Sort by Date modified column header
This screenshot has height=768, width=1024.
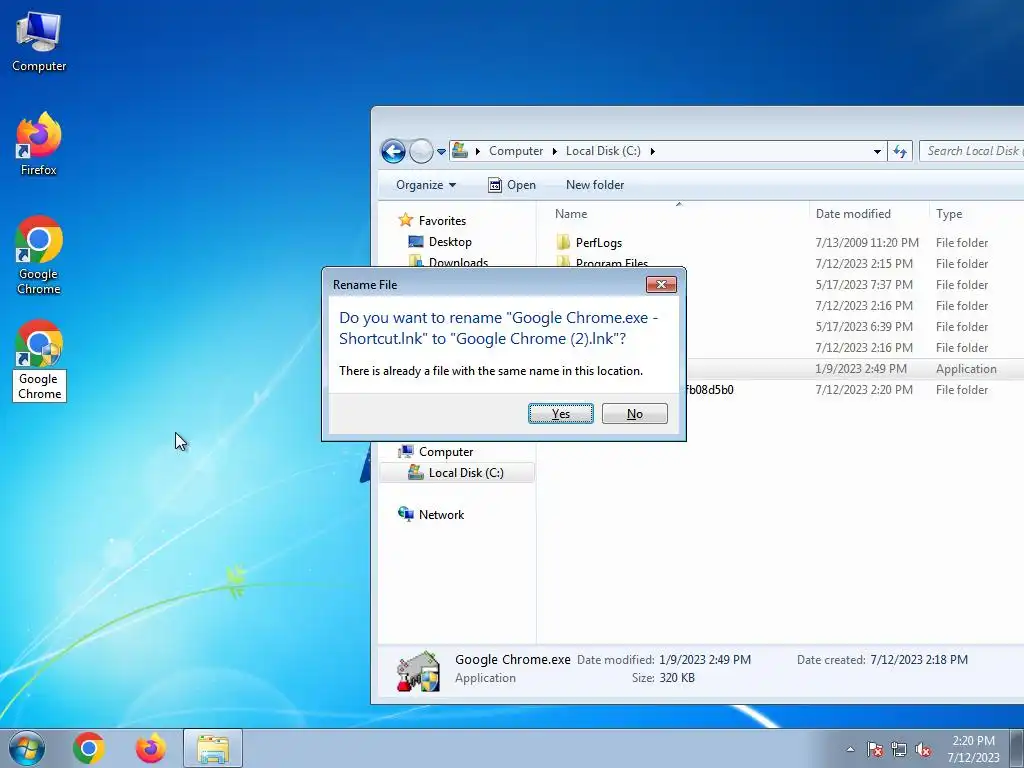[853, 214]
